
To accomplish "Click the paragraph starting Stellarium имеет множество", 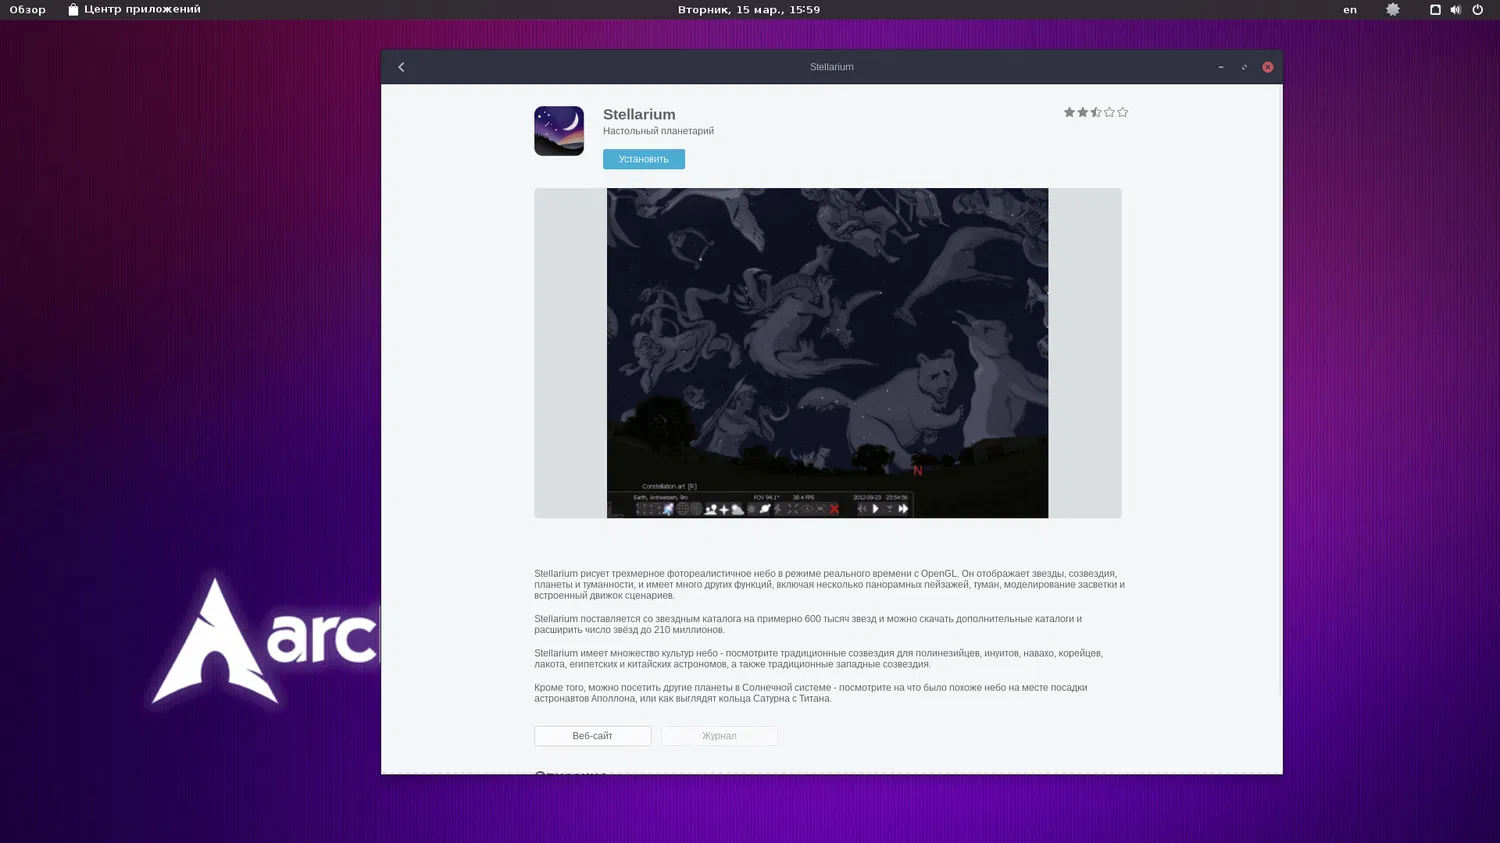I will click(819, 659).
